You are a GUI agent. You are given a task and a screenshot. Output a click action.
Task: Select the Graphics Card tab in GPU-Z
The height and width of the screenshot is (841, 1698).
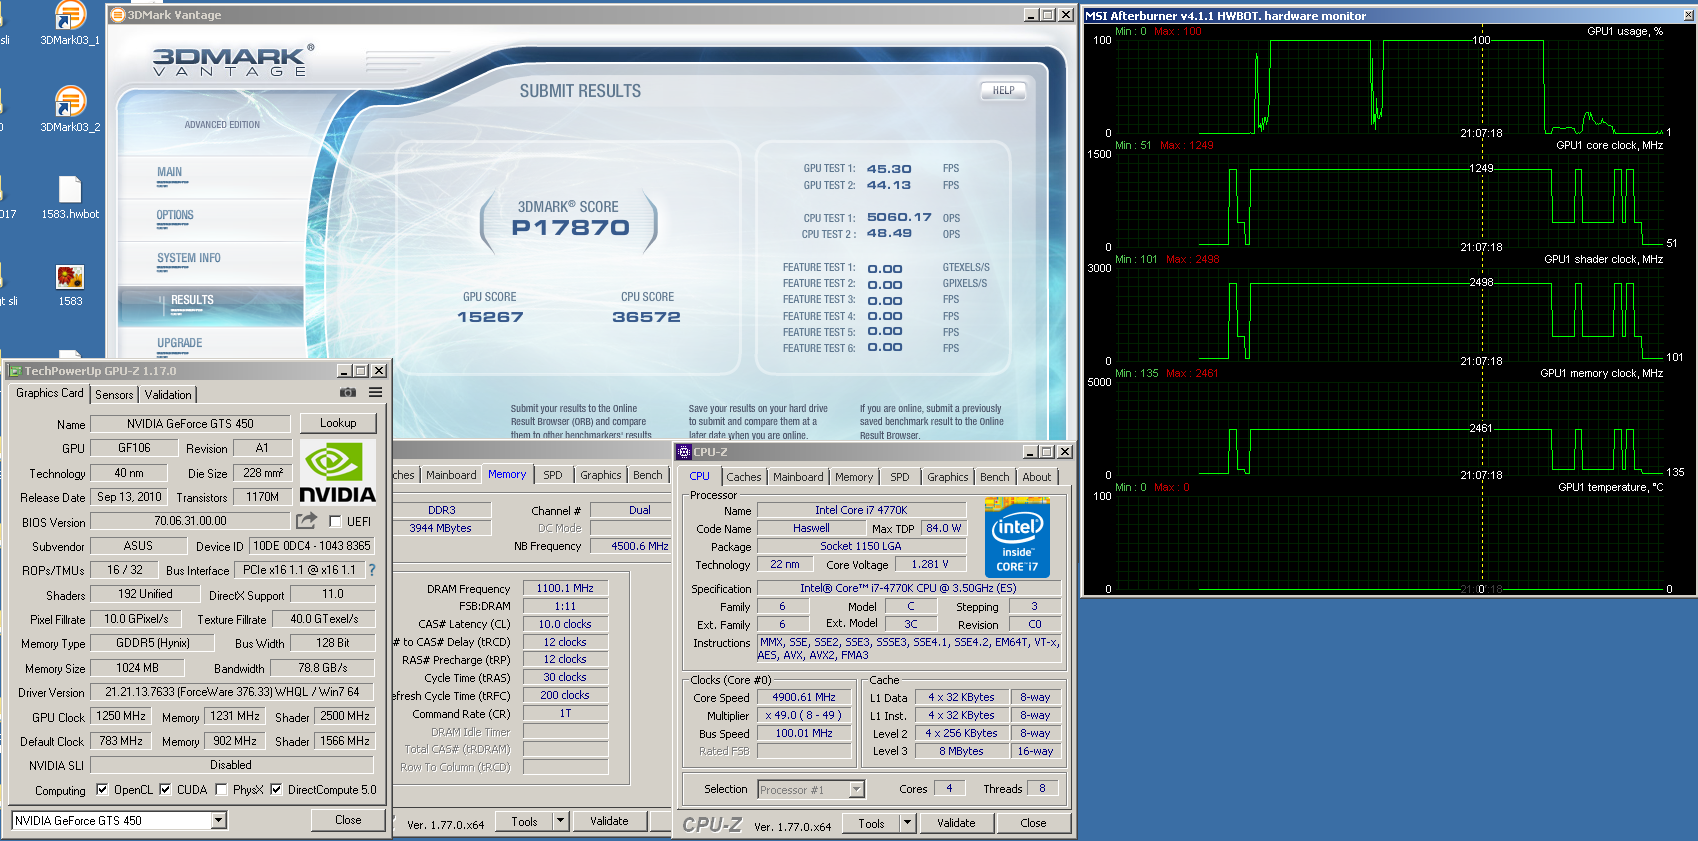(50, 394)
